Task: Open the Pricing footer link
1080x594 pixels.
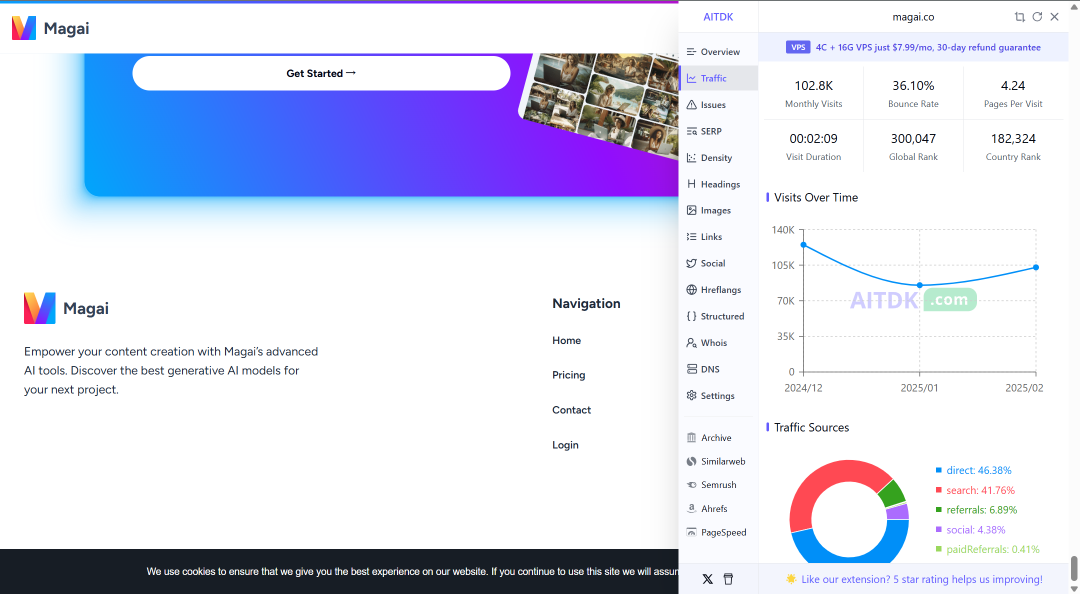Action: 568,375
